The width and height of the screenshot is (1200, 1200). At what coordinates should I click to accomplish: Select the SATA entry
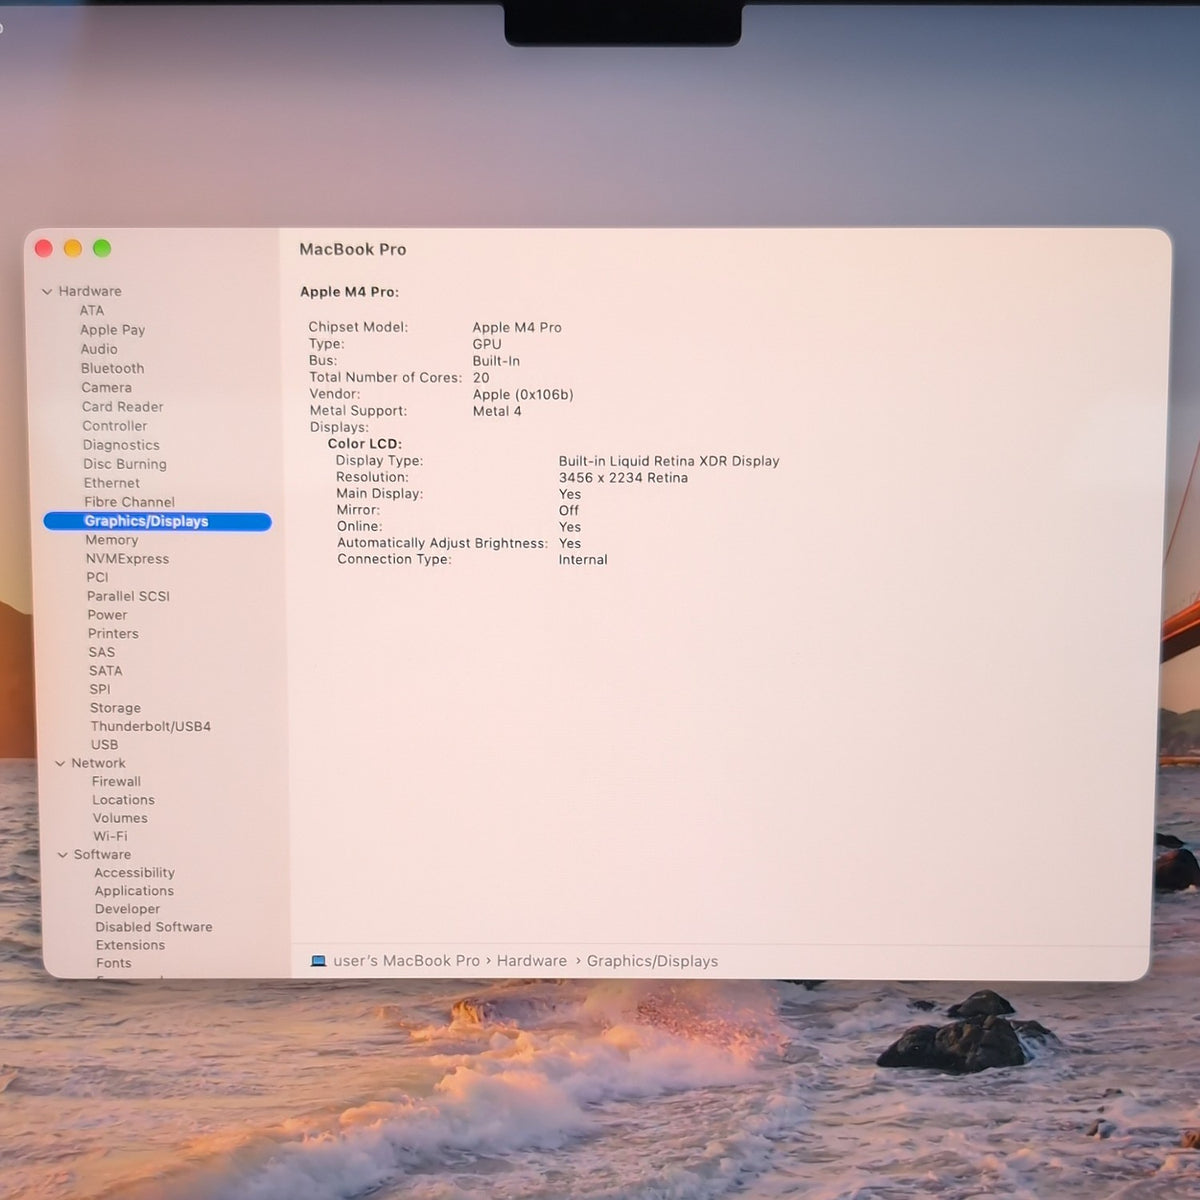[x=106, y=671]
